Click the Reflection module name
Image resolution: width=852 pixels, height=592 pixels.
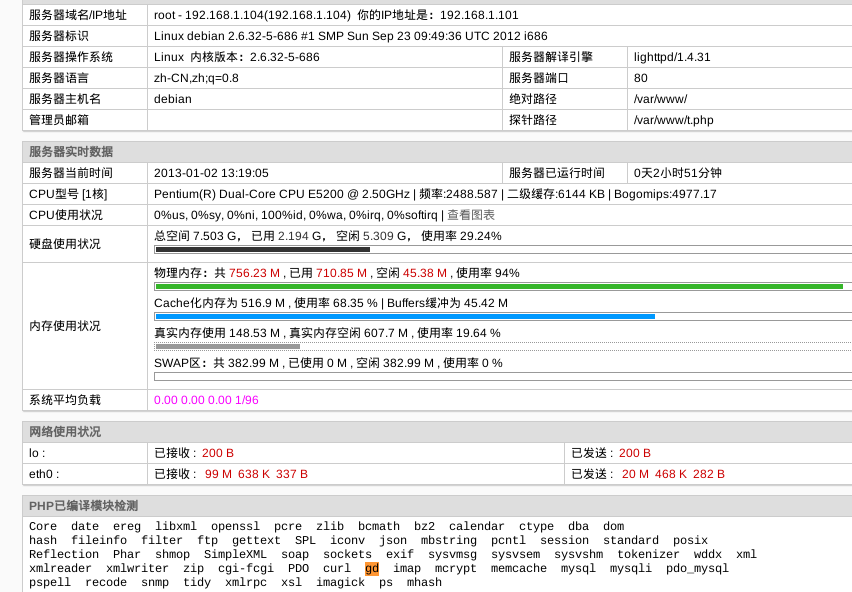[64, 555]
